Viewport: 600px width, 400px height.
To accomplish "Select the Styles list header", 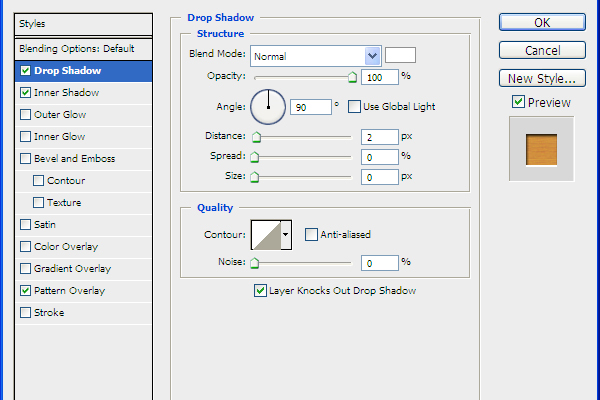I will click(x=83, y=24).
